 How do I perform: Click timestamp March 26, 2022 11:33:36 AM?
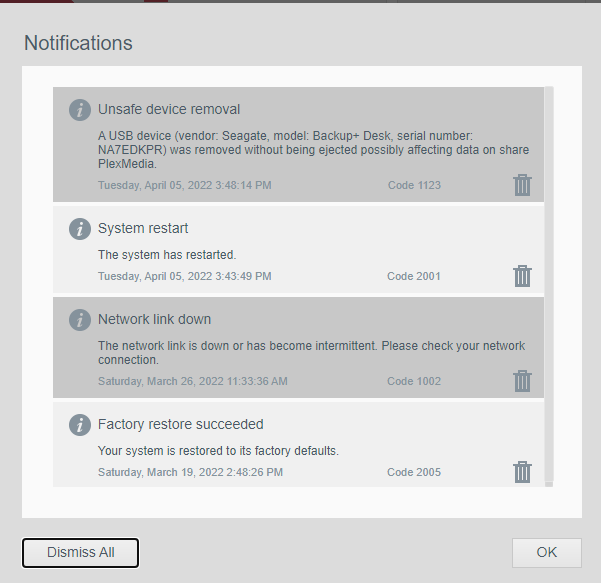click(x=193, y=381)
